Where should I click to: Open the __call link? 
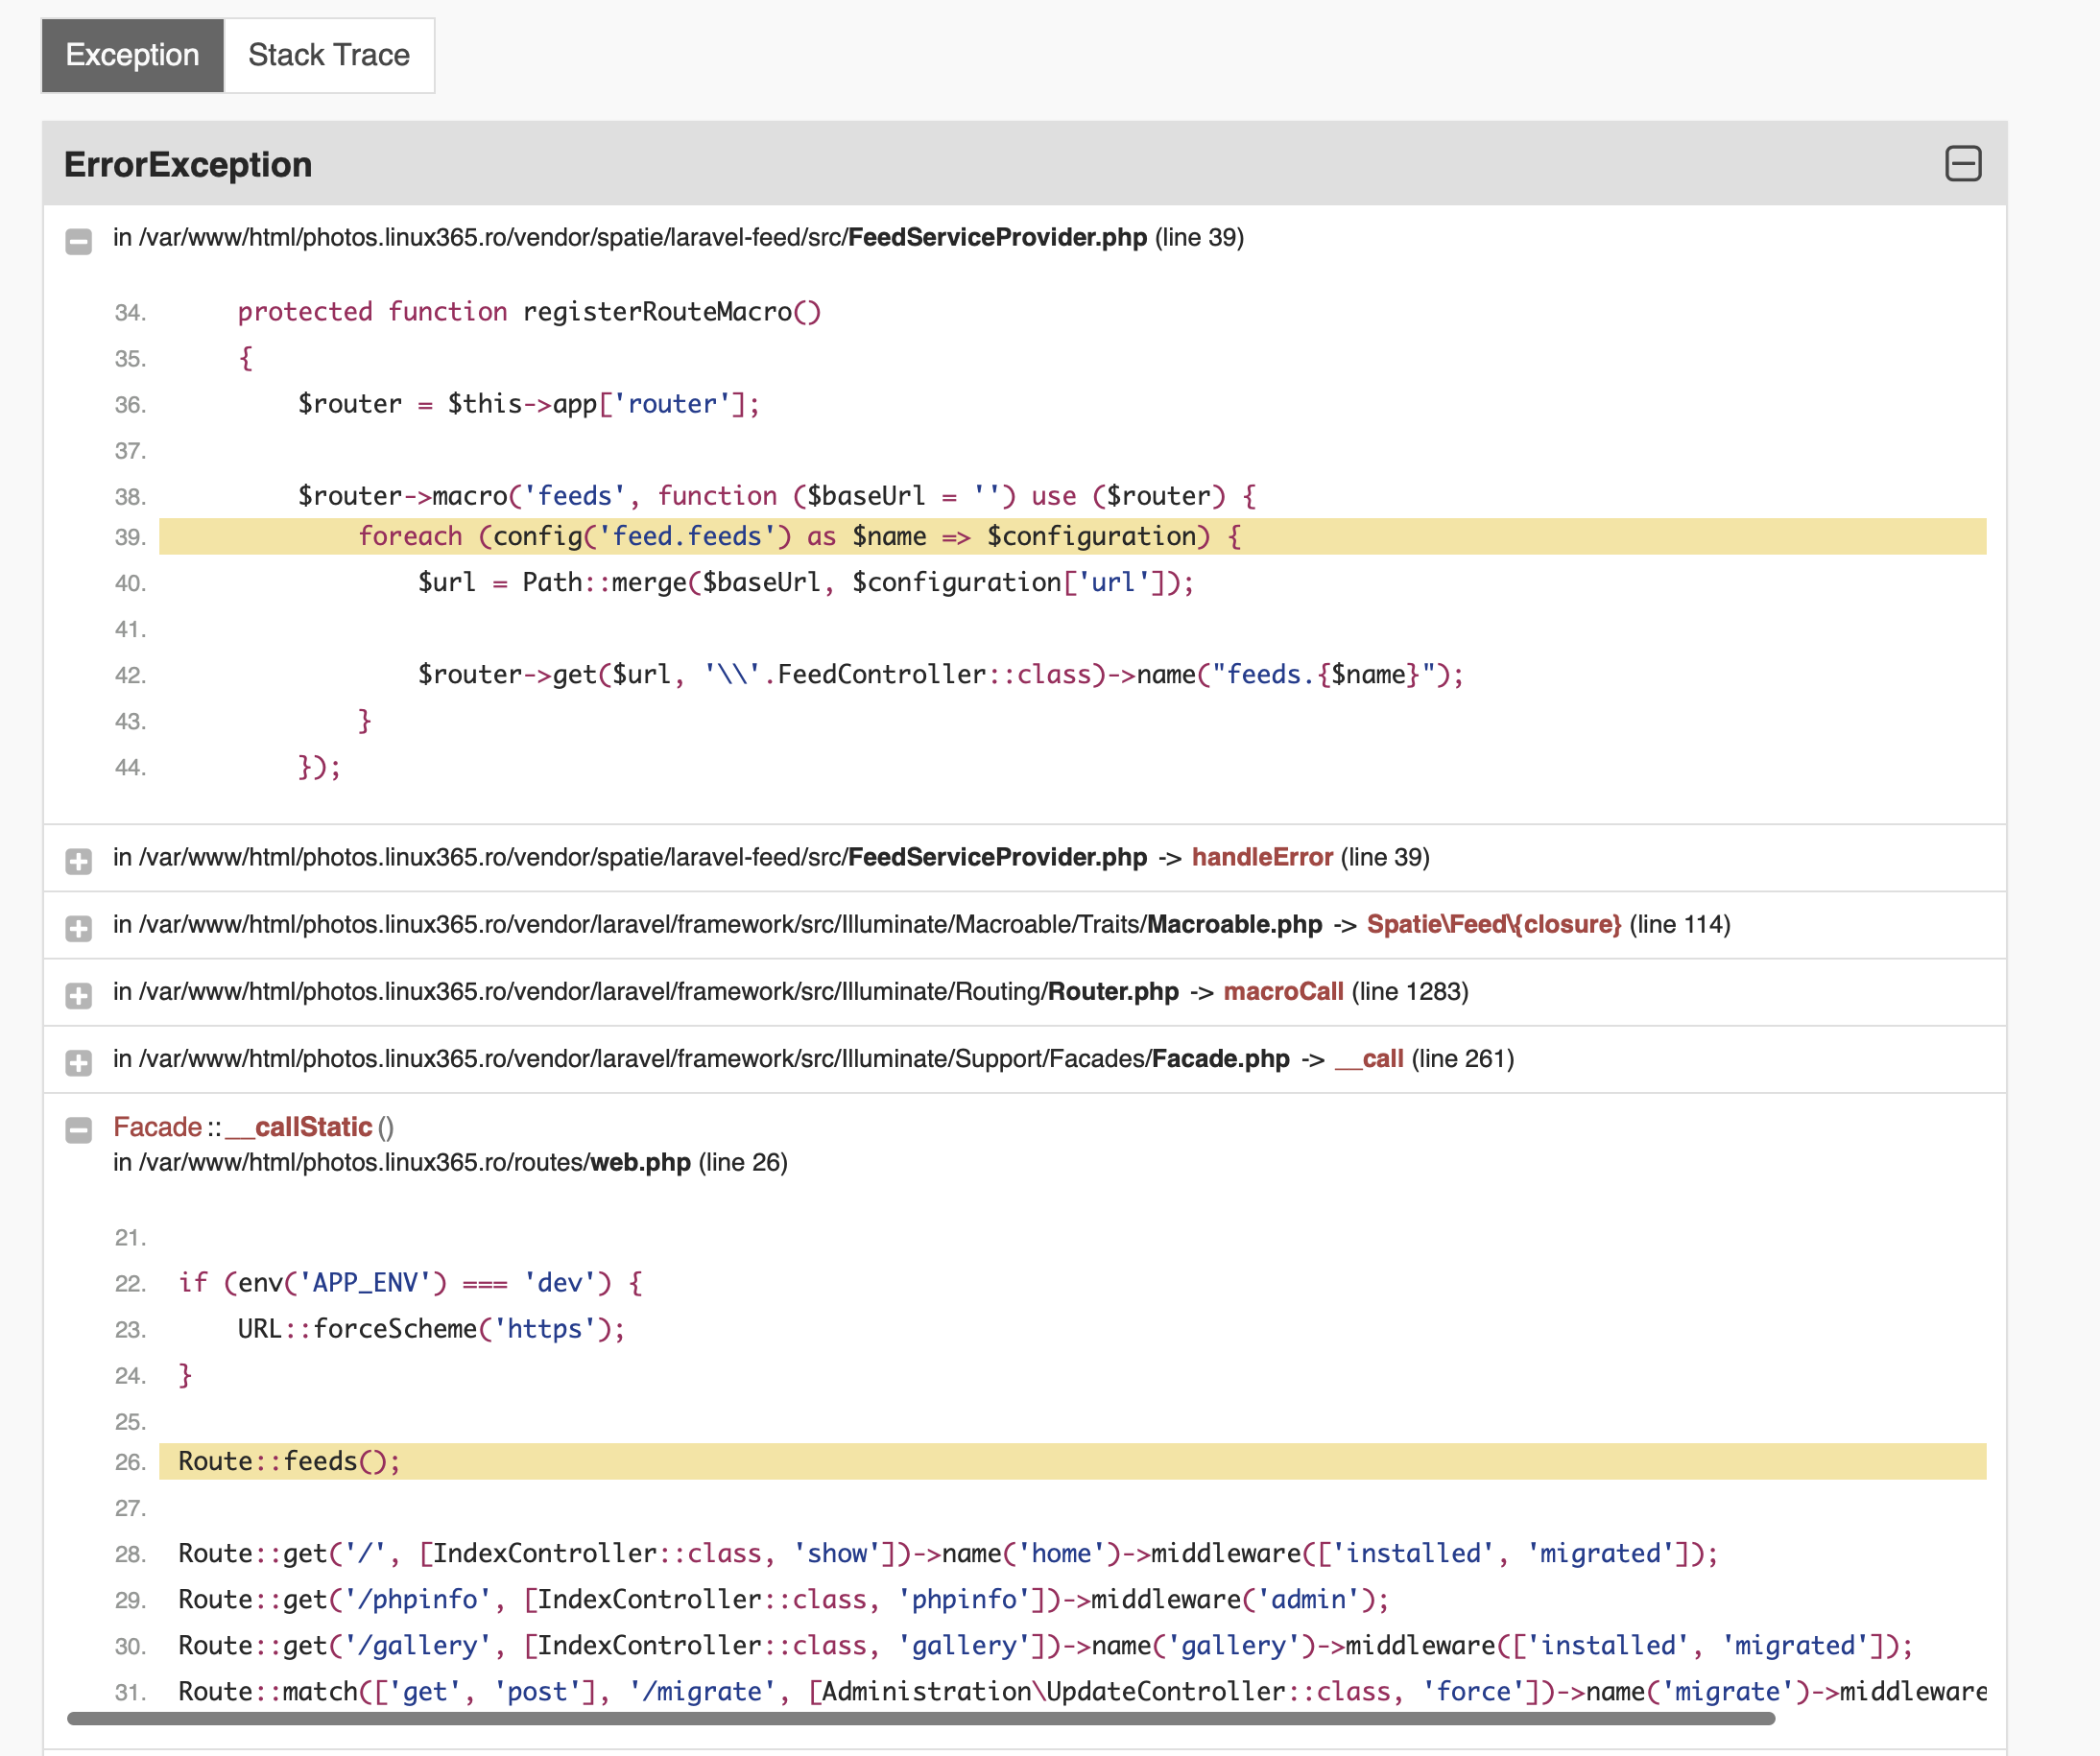click(1371, 1059)
